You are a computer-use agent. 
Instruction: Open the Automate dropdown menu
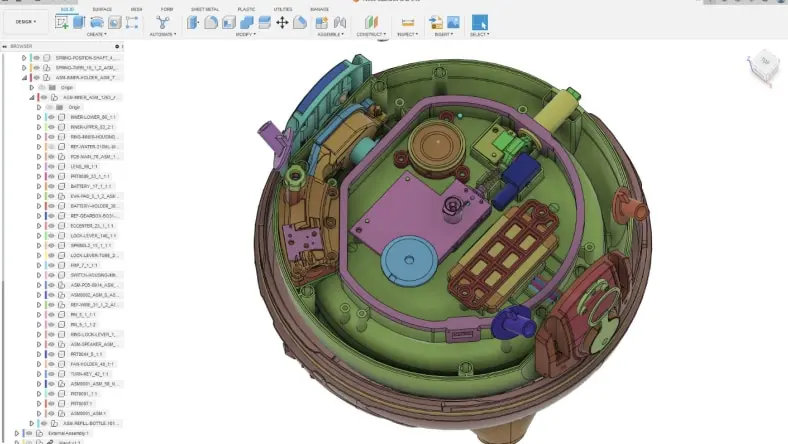163,34
